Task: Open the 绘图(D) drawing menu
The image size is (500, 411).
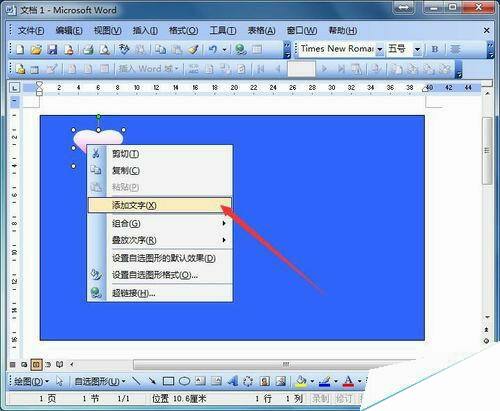Action: (31, 381)
